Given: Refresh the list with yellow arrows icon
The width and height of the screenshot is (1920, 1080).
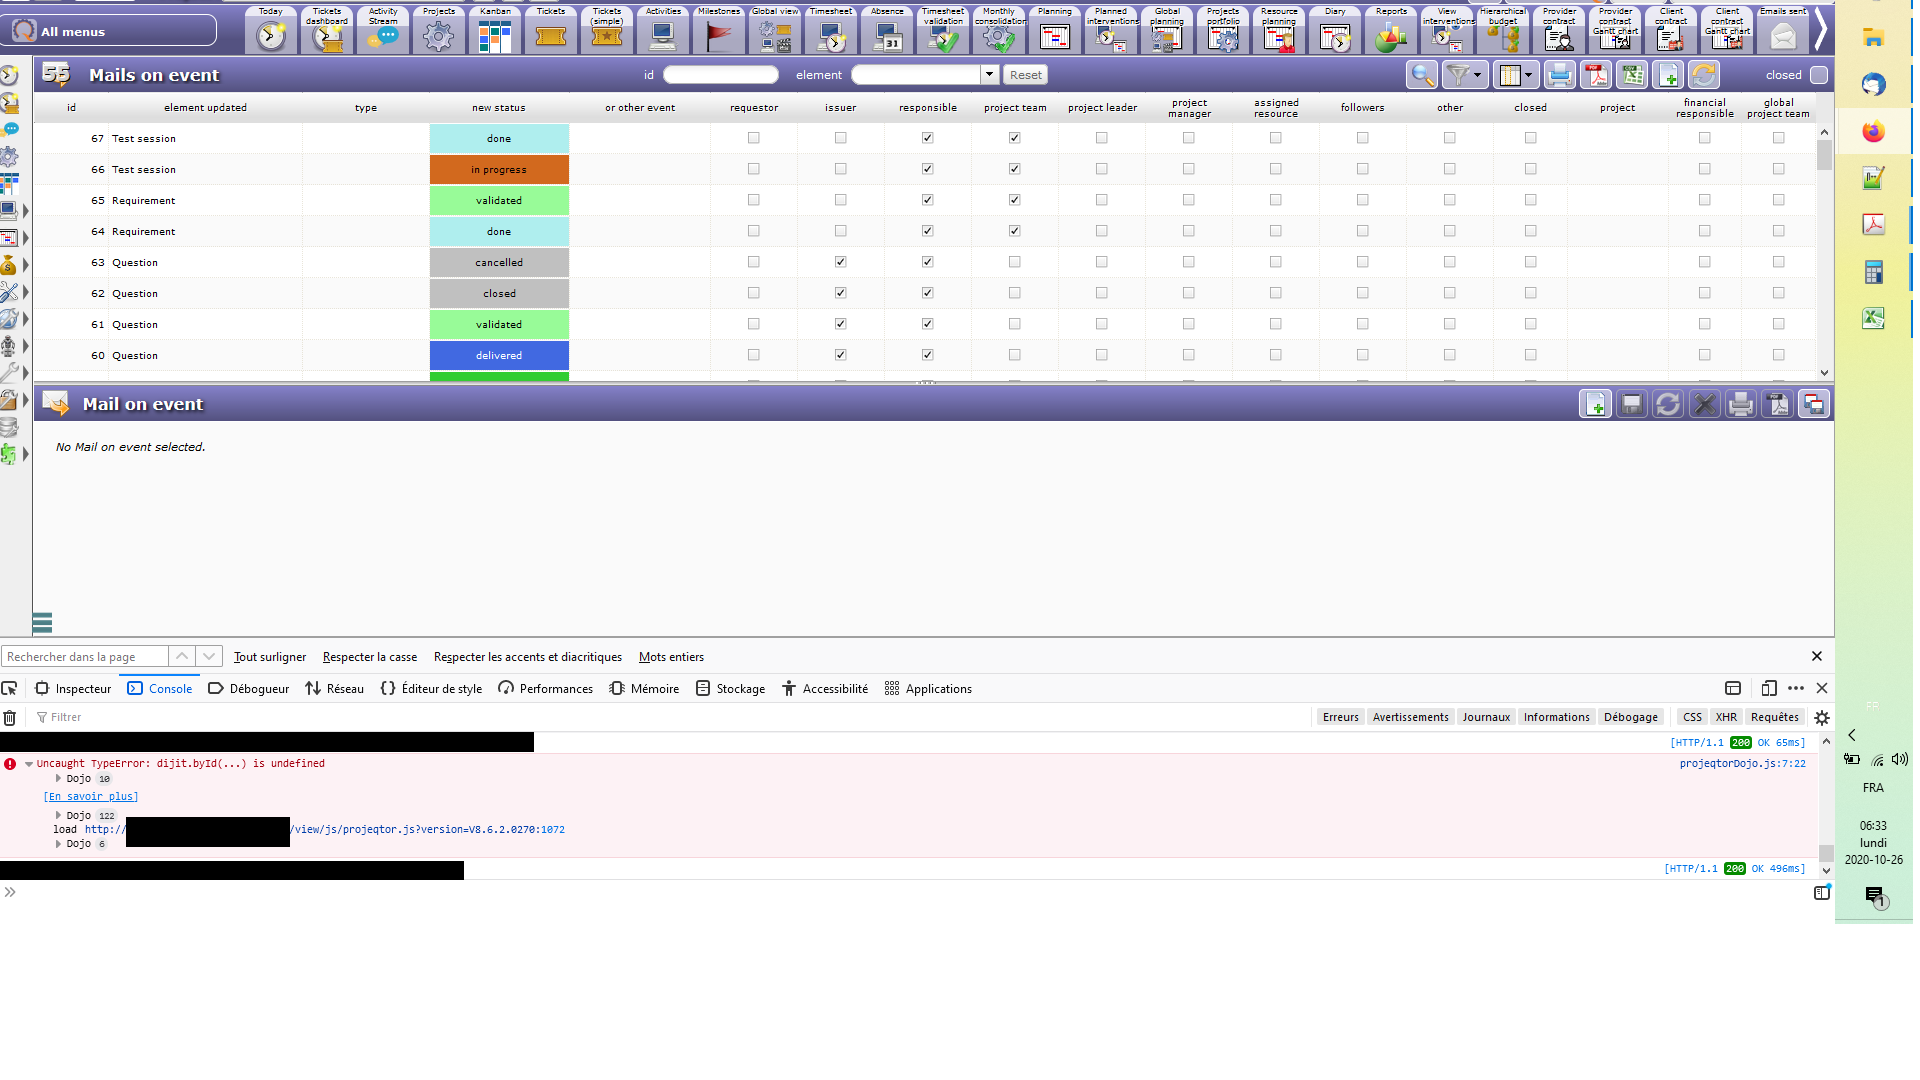Looking at the screenshot, I should tap(1704, 75).
